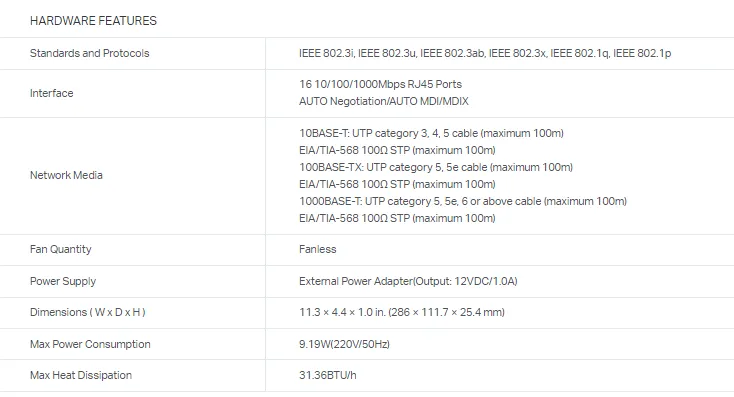Click the Fanless value
734x397 pixels.
click(317, 249)
